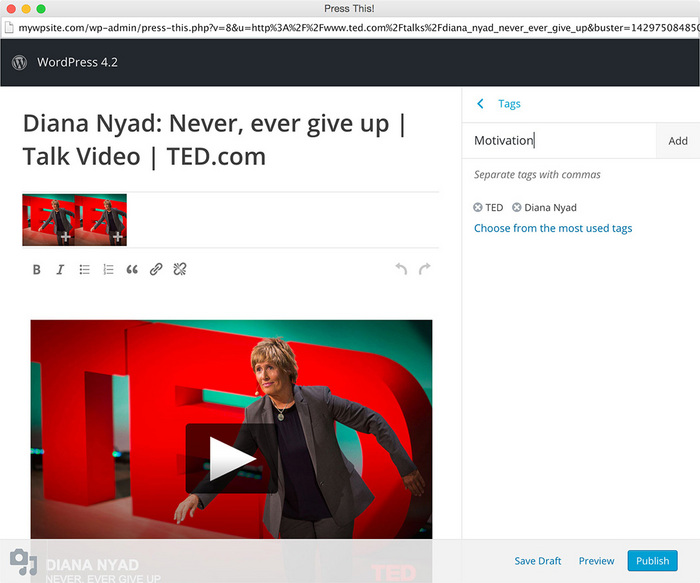The image size is (700, 583).
Task: Click the WordPress logo
Action: coord(19,62)
